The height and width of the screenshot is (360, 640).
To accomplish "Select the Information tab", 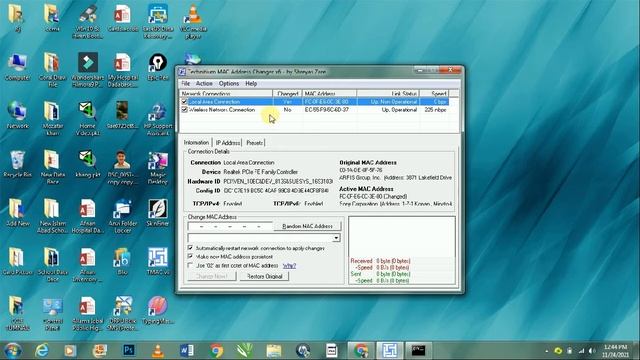I will (196, 142).
